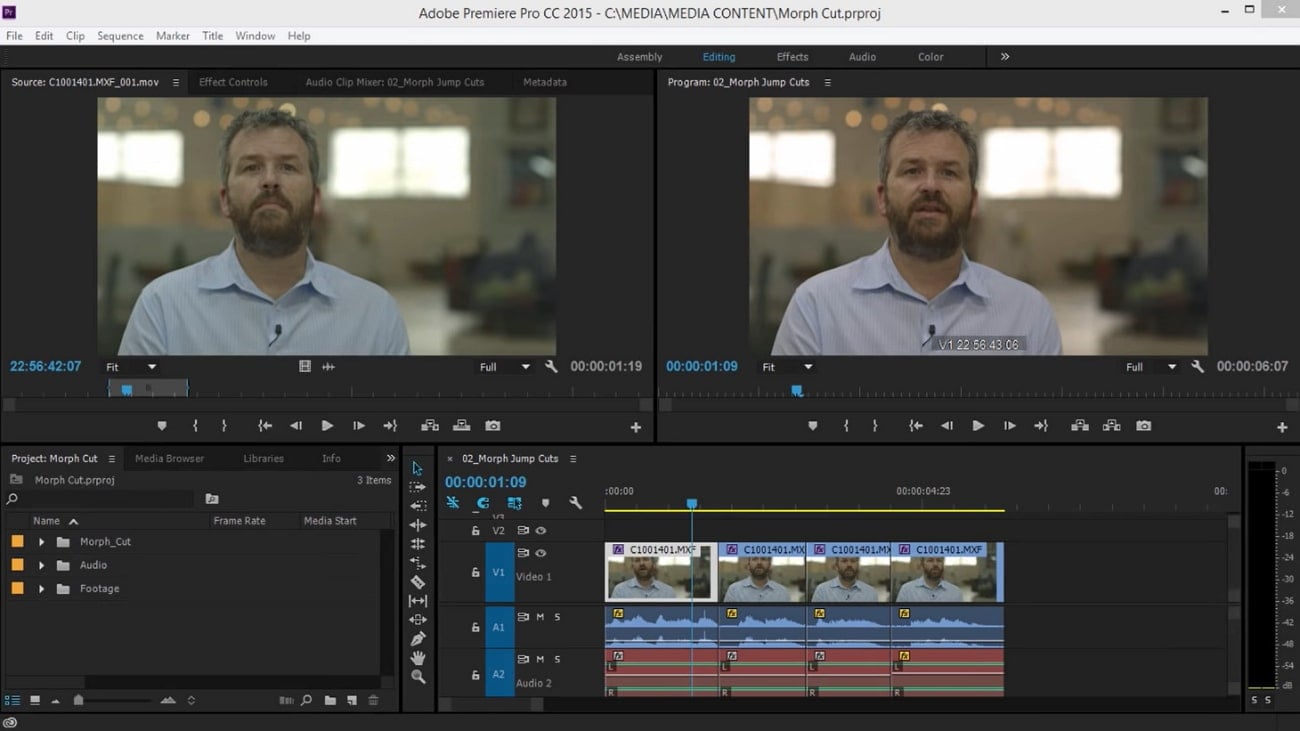Select the Slip tool
Viewport: 1300px width, 731px height.
(418, 601)
